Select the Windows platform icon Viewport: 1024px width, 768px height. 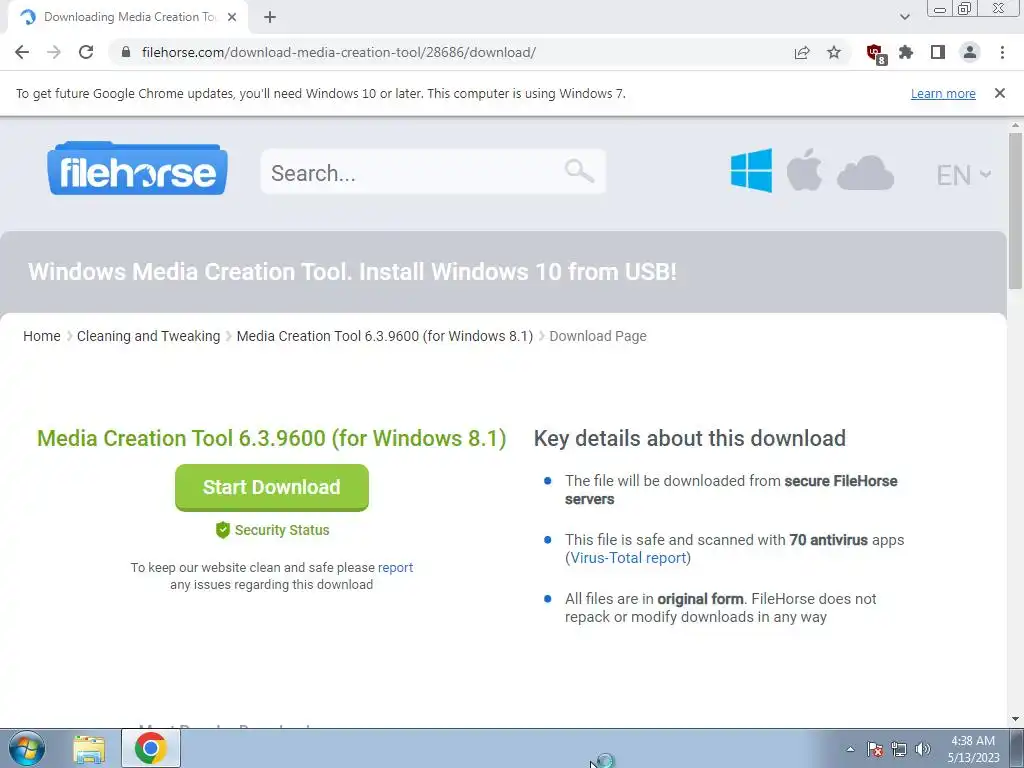click(x=751, y=170)
